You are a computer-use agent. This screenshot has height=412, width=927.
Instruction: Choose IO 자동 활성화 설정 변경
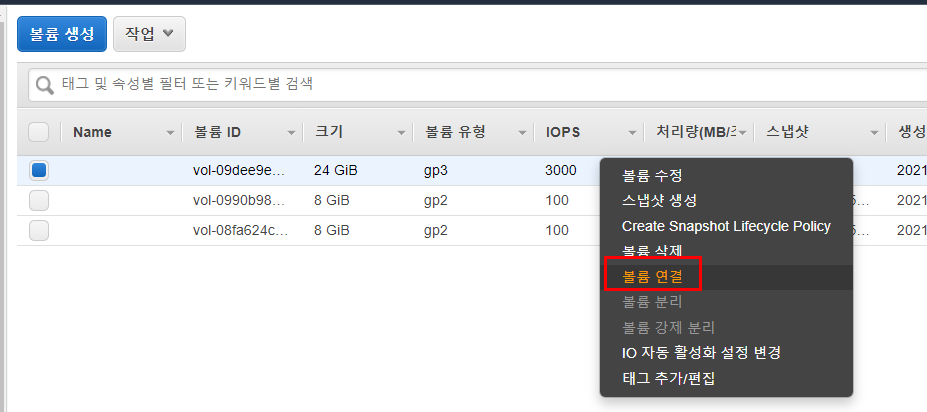pyautogui.click(x=726, y=353)
